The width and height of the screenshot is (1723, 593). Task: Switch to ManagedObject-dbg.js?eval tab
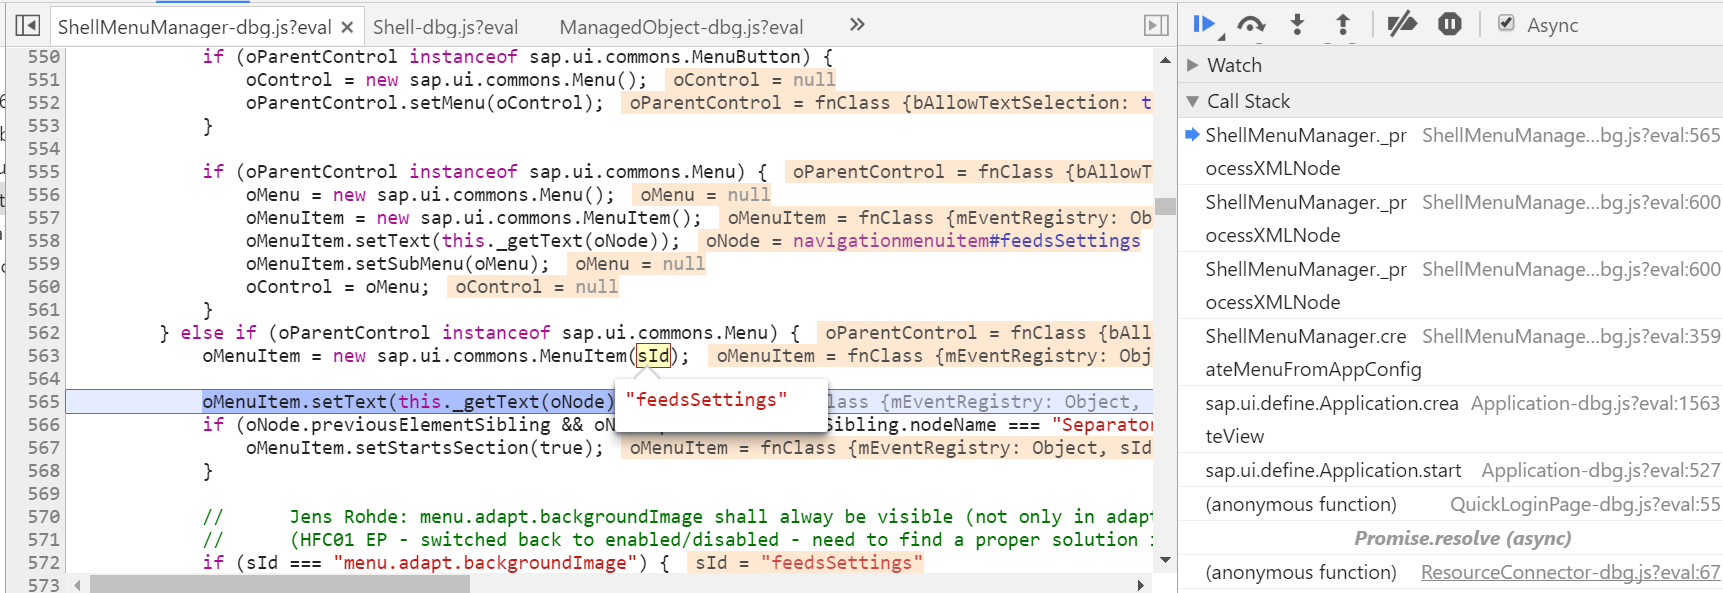681,27
